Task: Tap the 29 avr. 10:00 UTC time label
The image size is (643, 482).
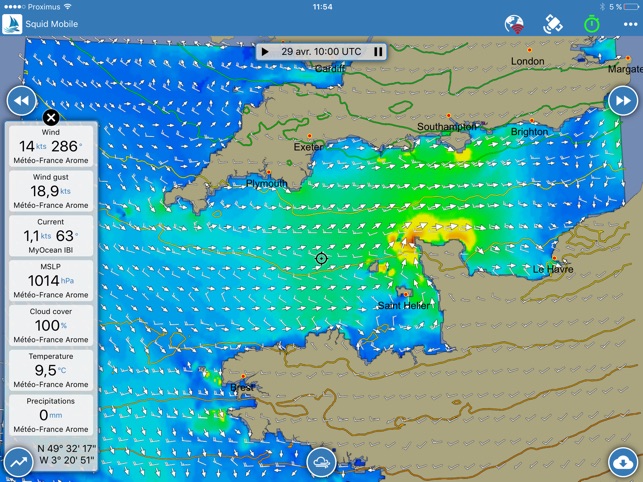Action: (321, 52)
